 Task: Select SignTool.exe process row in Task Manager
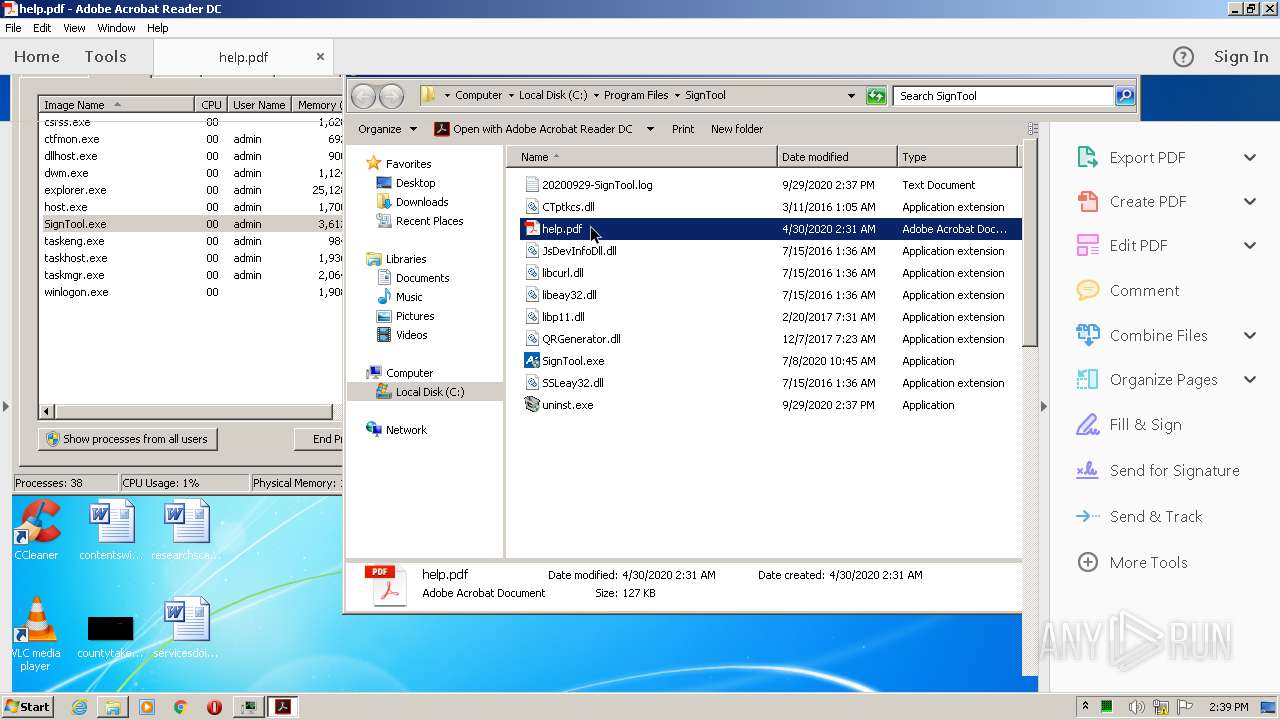[x=190, y=224]
